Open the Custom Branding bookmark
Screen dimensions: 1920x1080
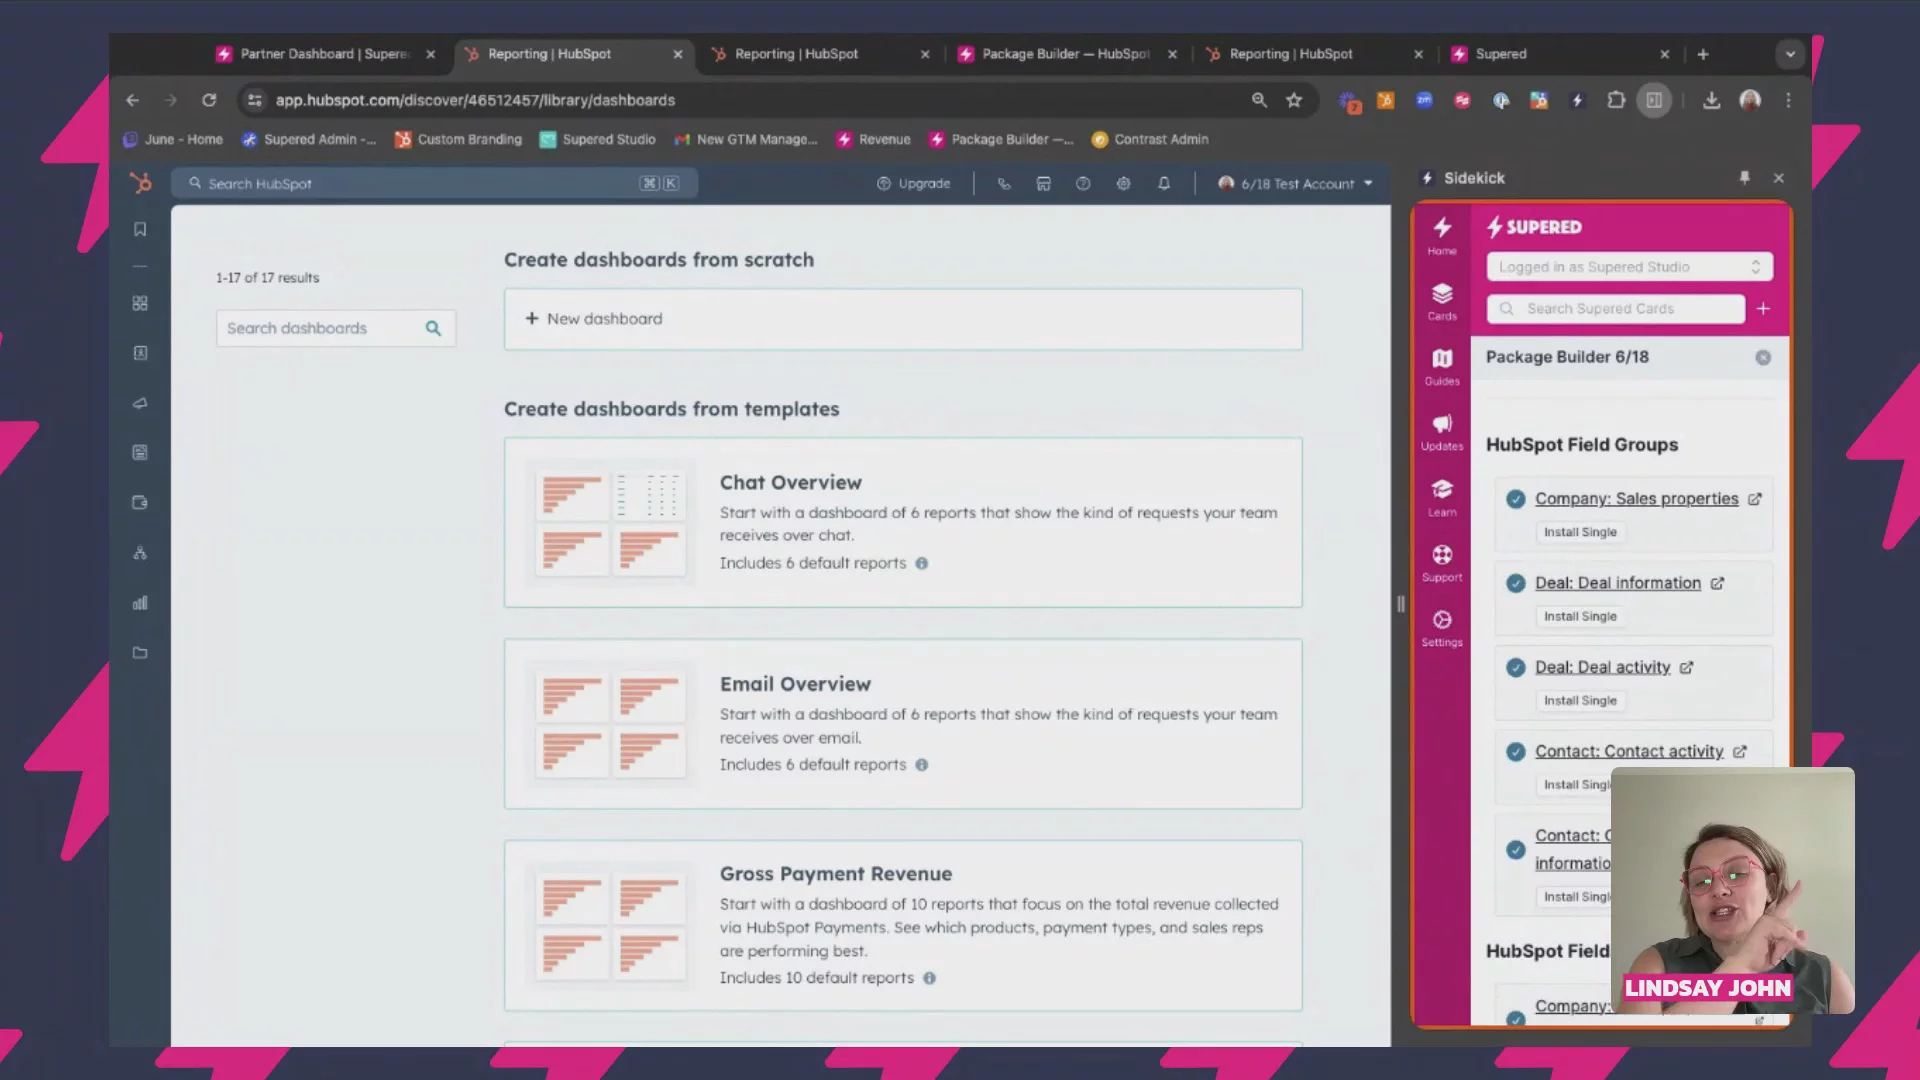click(459, 139)
